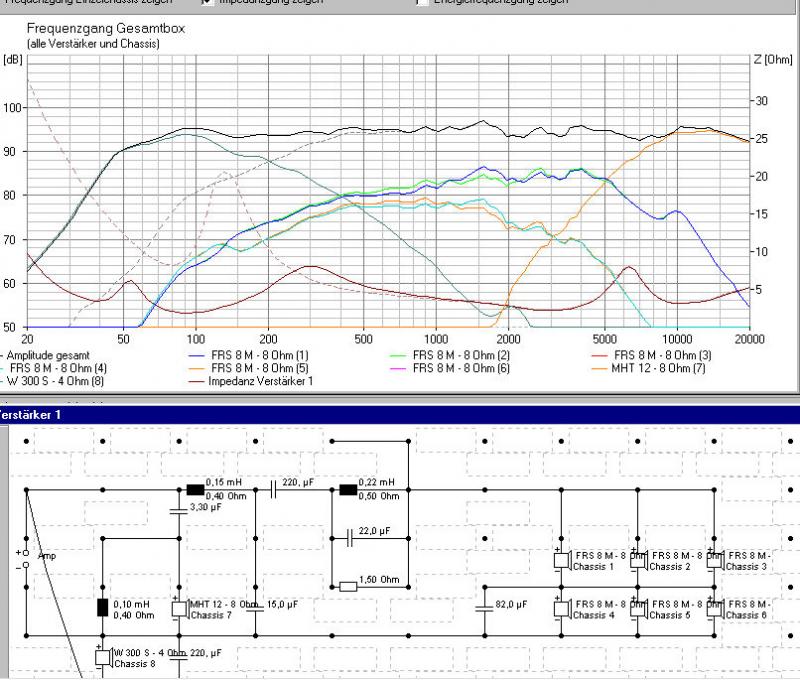Toggle the Impedanzgang zeigen checkbox
The height and width of the screenshot is (680, 800).
coord(209,3)
